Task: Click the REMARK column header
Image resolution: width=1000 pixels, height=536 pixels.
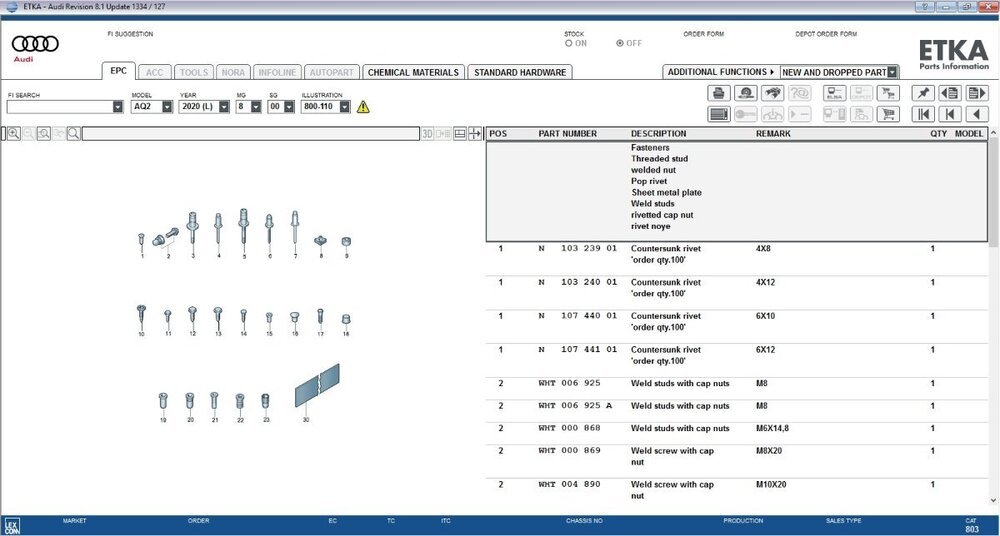Action: point(773,134)
